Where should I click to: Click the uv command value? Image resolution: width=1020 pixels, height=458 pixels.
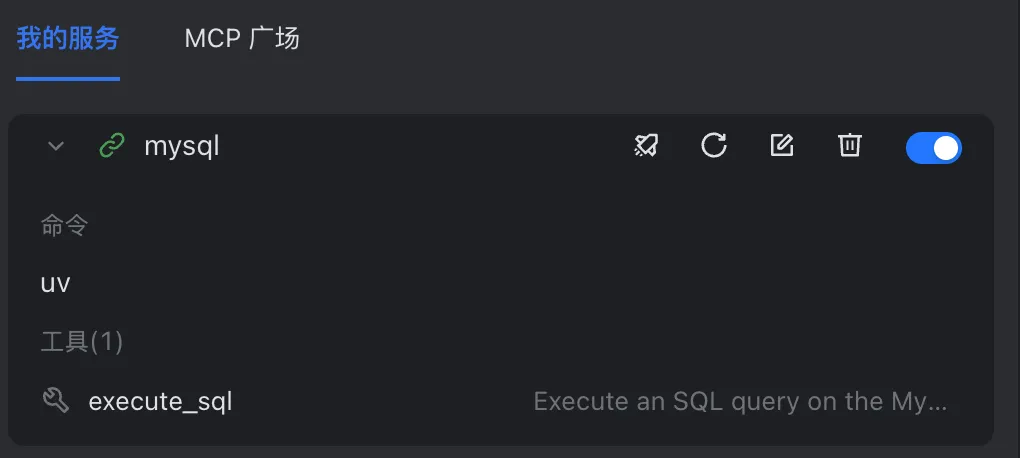click(55, 284)
